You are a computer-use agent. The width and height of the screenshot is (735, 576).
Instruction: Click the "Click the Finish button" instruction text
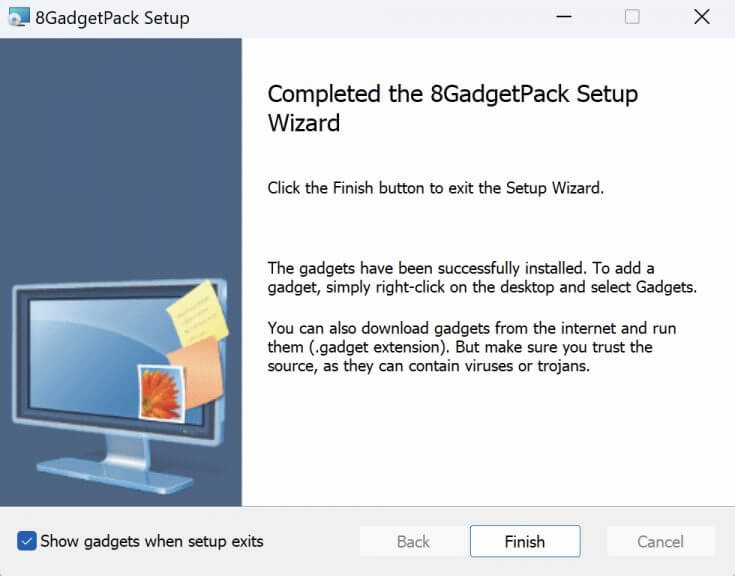coord(435,187)
